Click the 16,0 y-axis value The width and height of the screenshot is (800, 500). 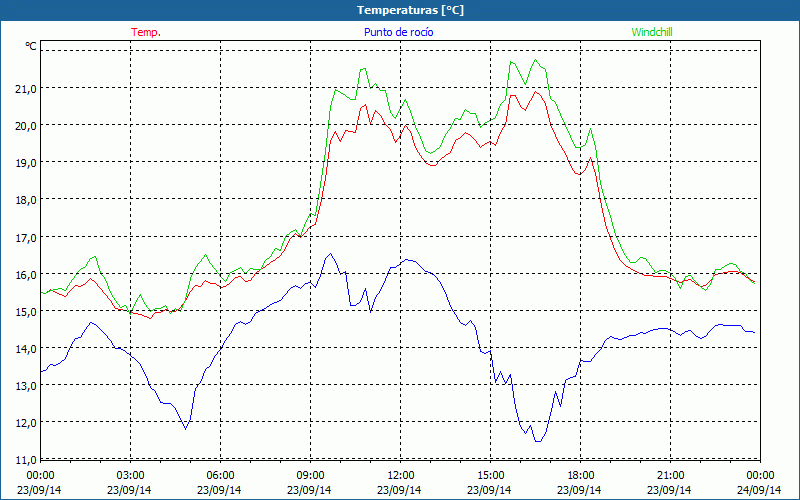click(x=26, y=274)
